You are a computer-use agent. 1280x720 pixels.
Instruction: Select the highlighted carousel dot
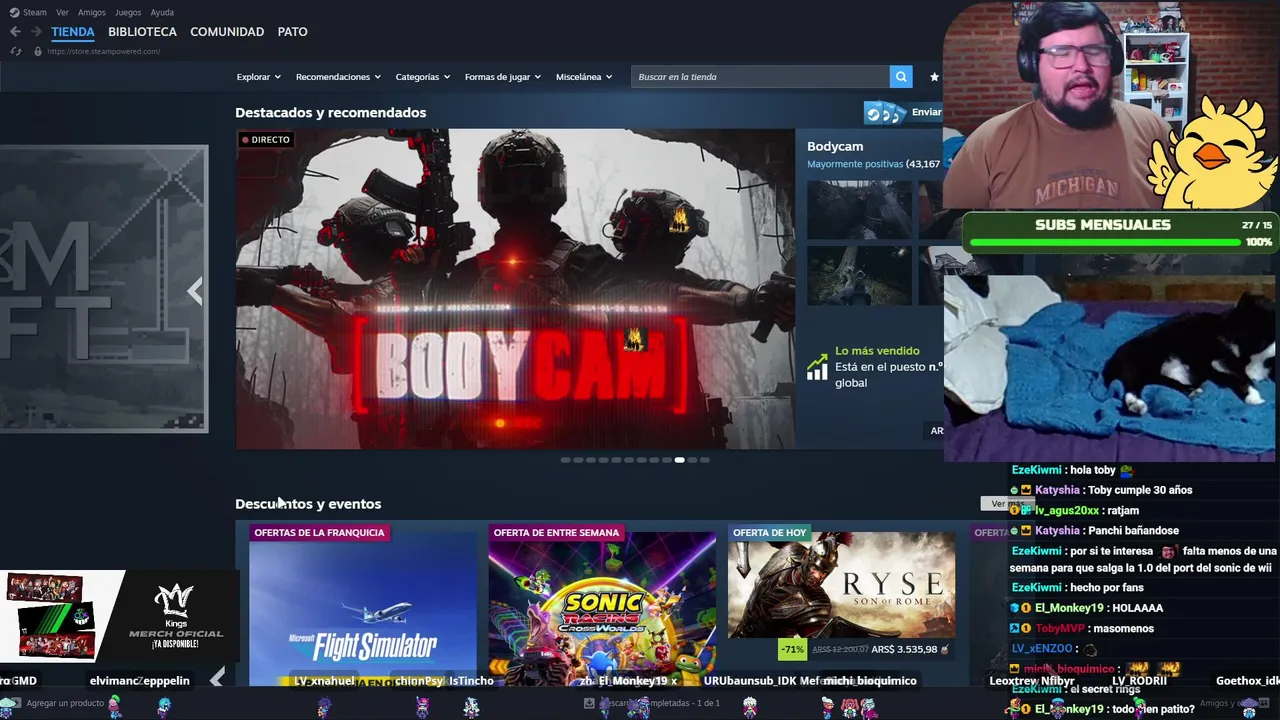(x=679, y=460)
